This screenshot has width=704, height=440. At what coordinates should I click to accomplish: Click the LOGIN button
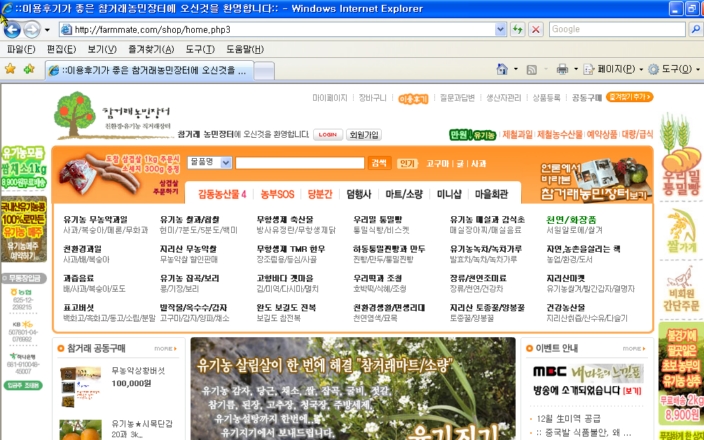328,135
